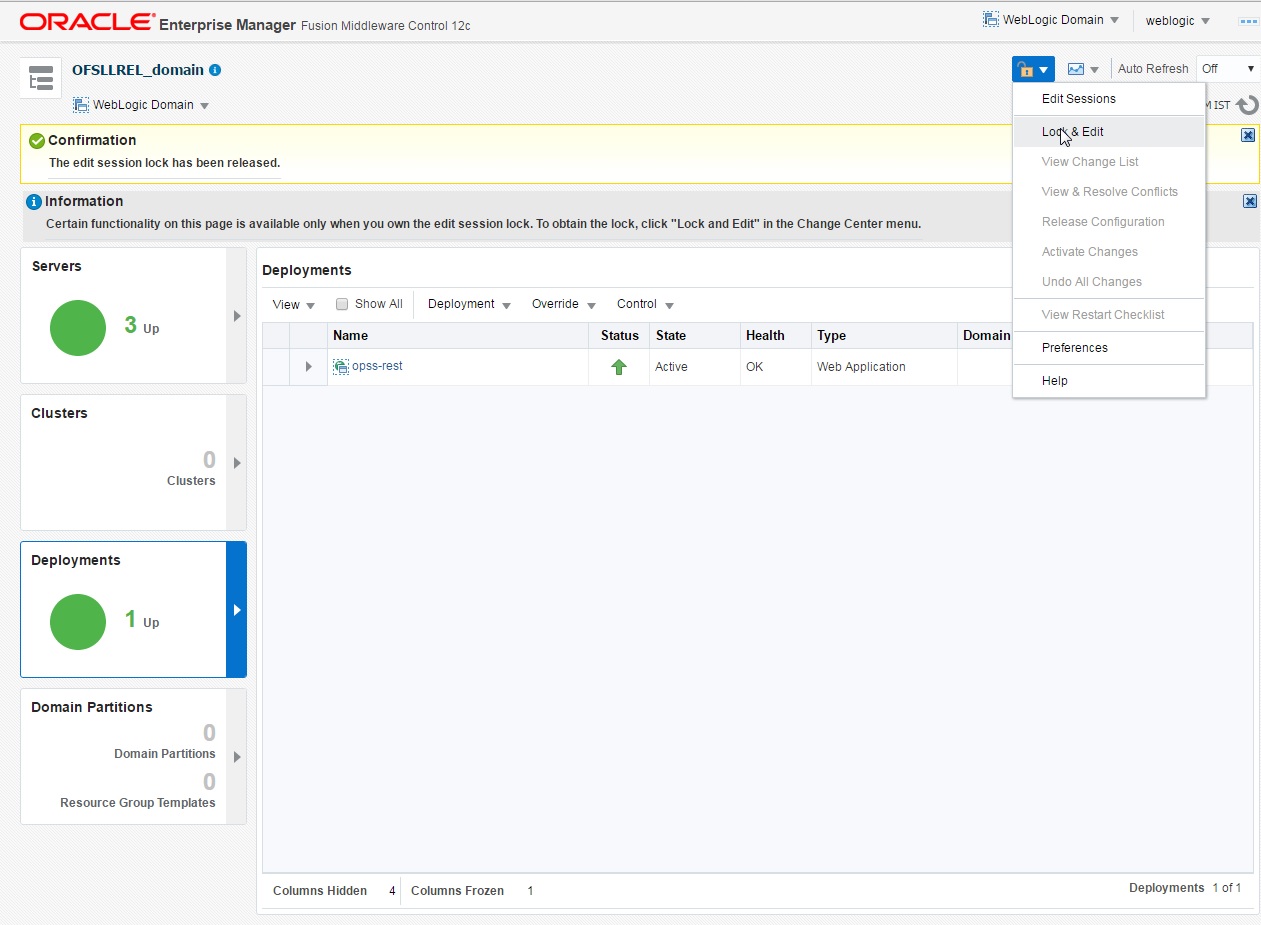Open the WebLogic Domain menu under domain name
Image resolution: width=1261 pixels, height=925 pixels.
pos(141,105)
